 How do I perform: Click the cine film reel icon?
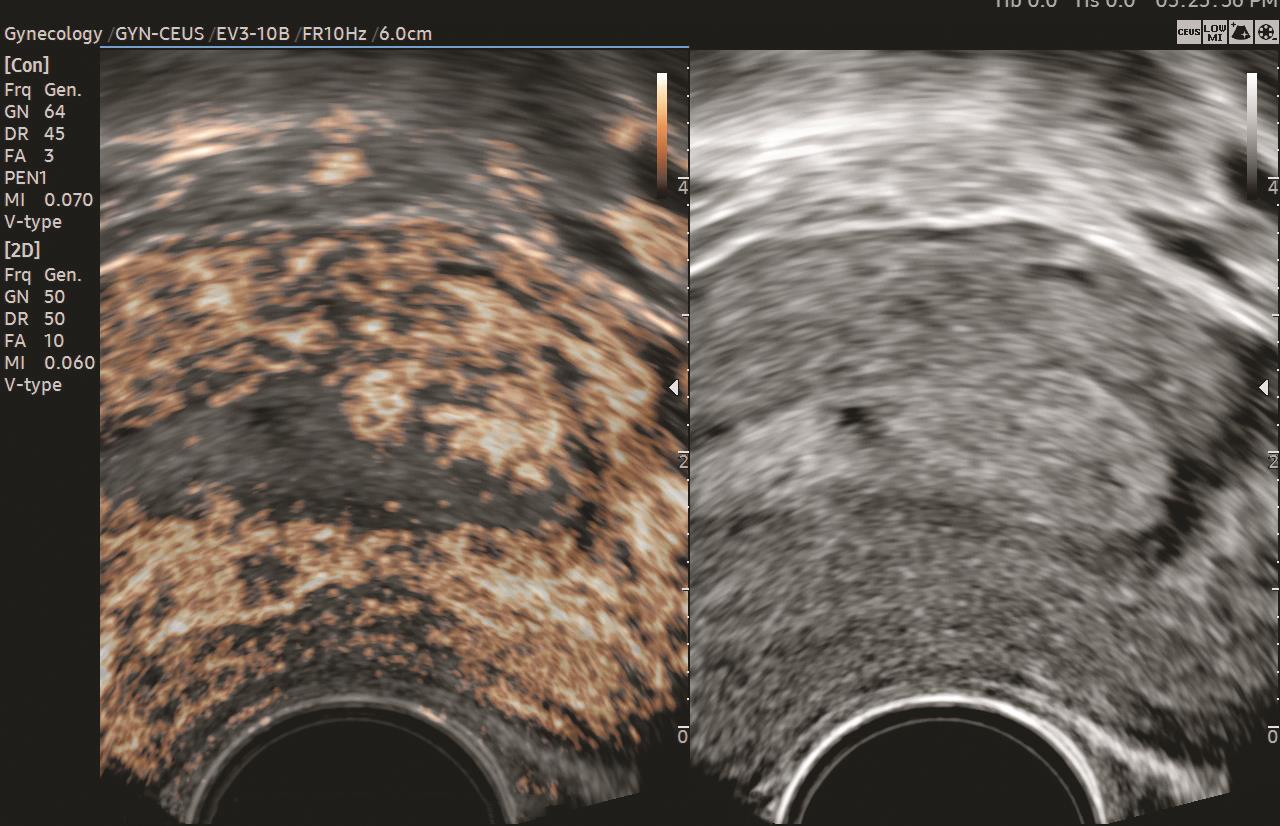tap(1266, 32)
